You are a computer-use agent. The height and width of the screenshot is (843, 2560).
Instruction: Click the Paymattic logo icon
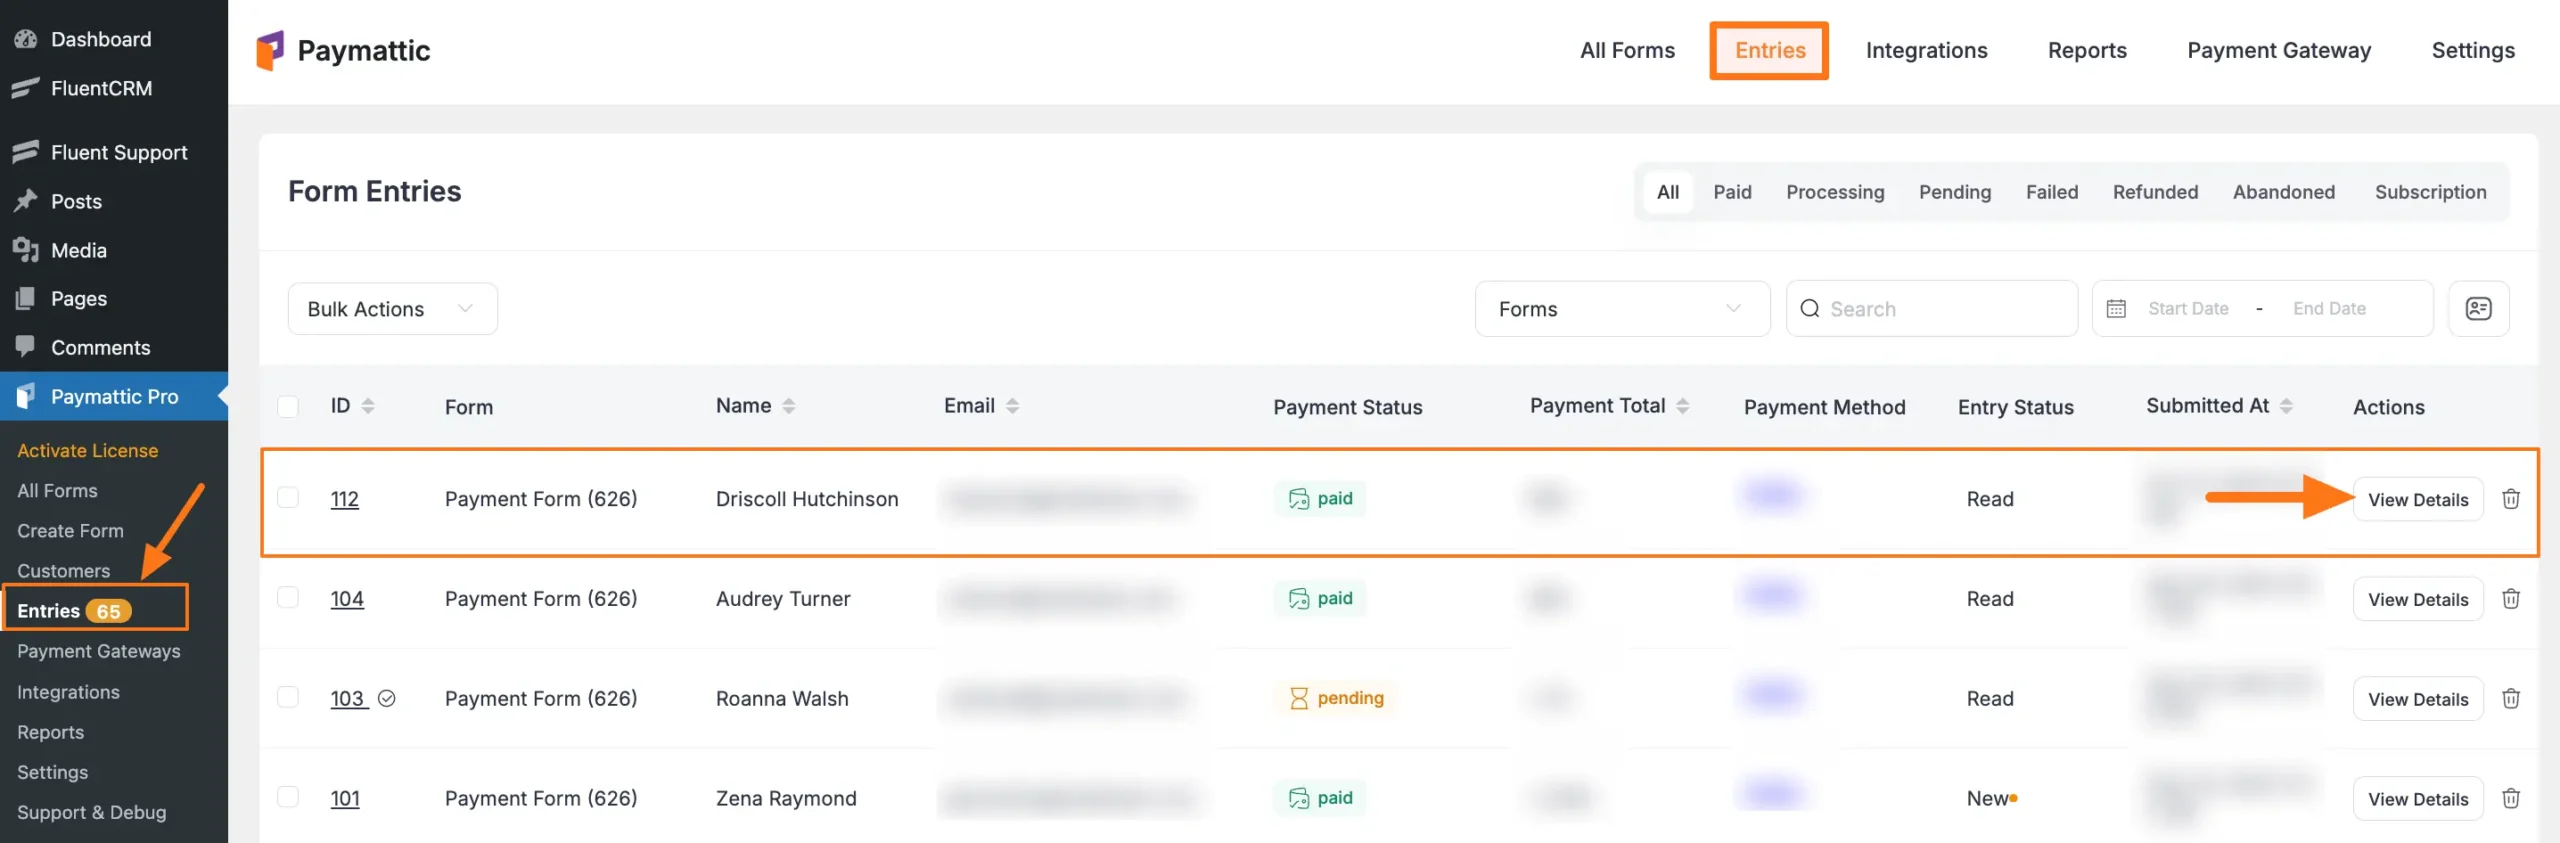(x=270, y=51)
